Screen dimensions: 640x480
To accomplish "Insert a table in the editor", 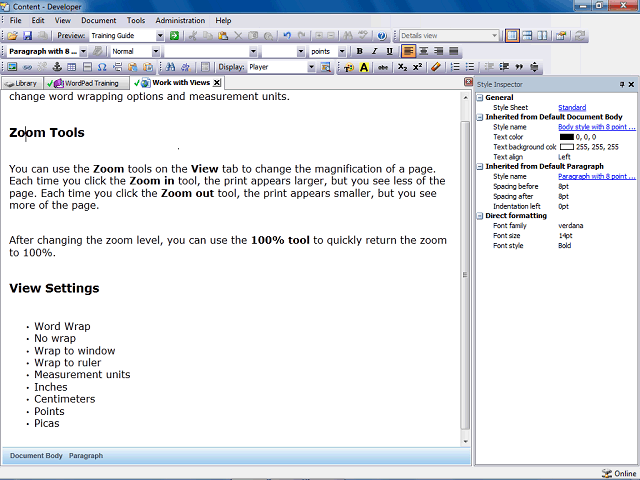I will tap(72, 67).
